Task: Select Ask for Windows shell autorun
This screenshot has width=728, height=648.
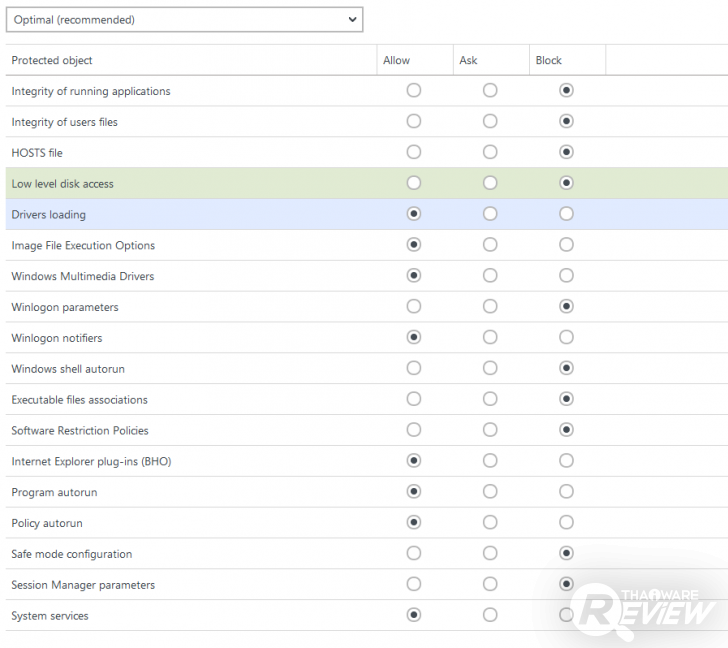Action: click(490, 369)
